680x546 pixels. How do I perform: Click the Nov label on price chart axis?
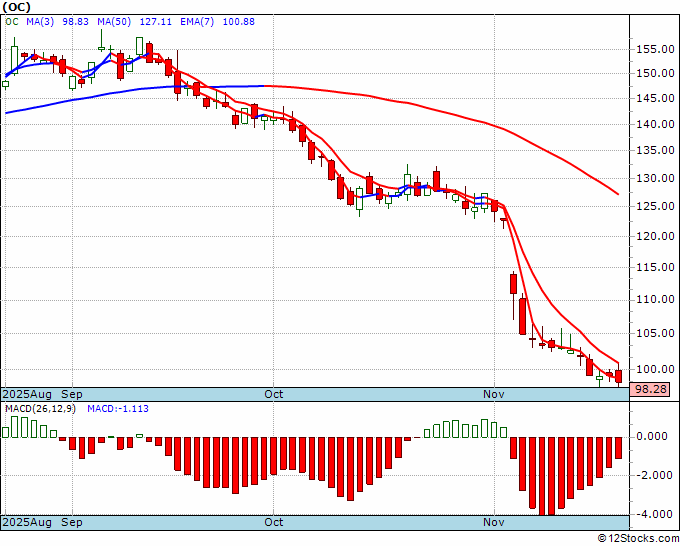click(494, 394)
